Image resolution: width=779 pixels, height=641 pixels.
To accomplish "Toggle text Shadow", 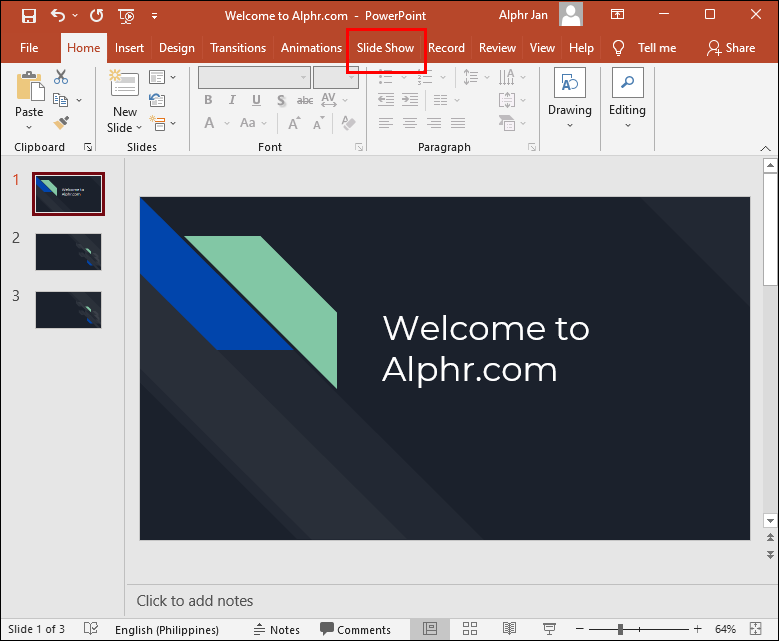I will (x=281, y=101).
